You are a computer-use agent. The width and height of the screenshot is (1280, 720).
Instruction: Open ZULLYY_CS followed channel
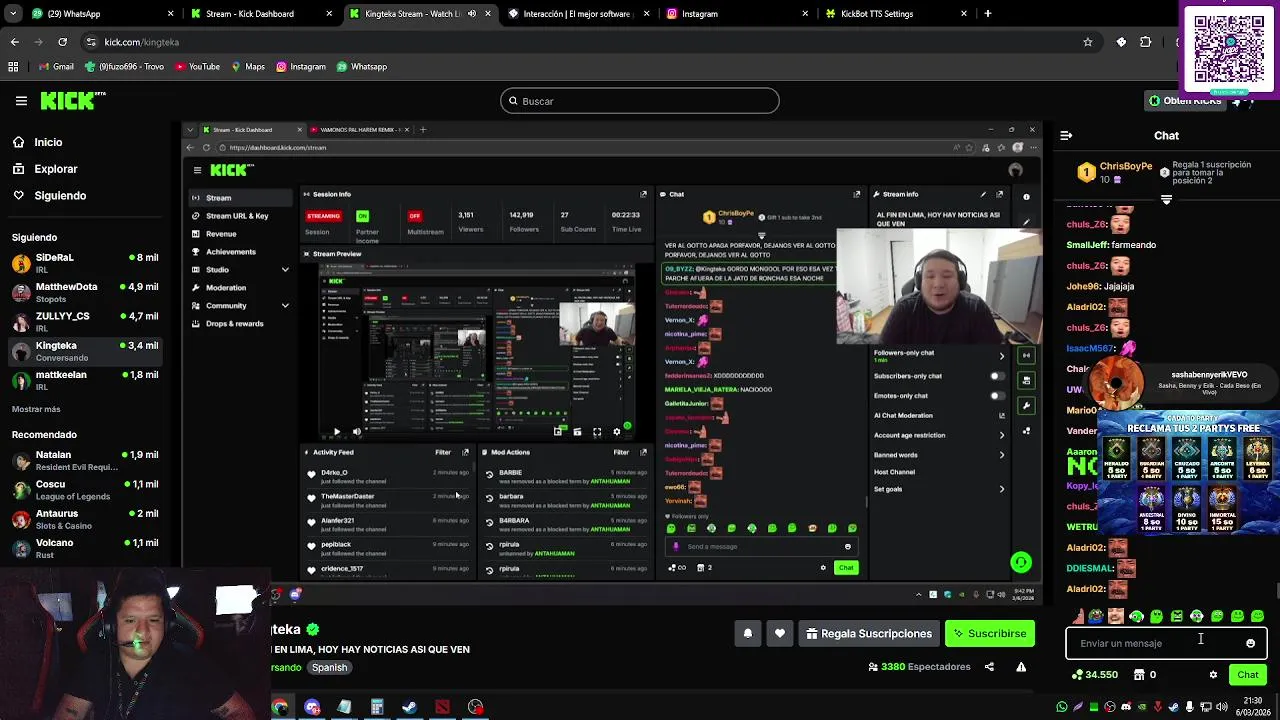86,321
